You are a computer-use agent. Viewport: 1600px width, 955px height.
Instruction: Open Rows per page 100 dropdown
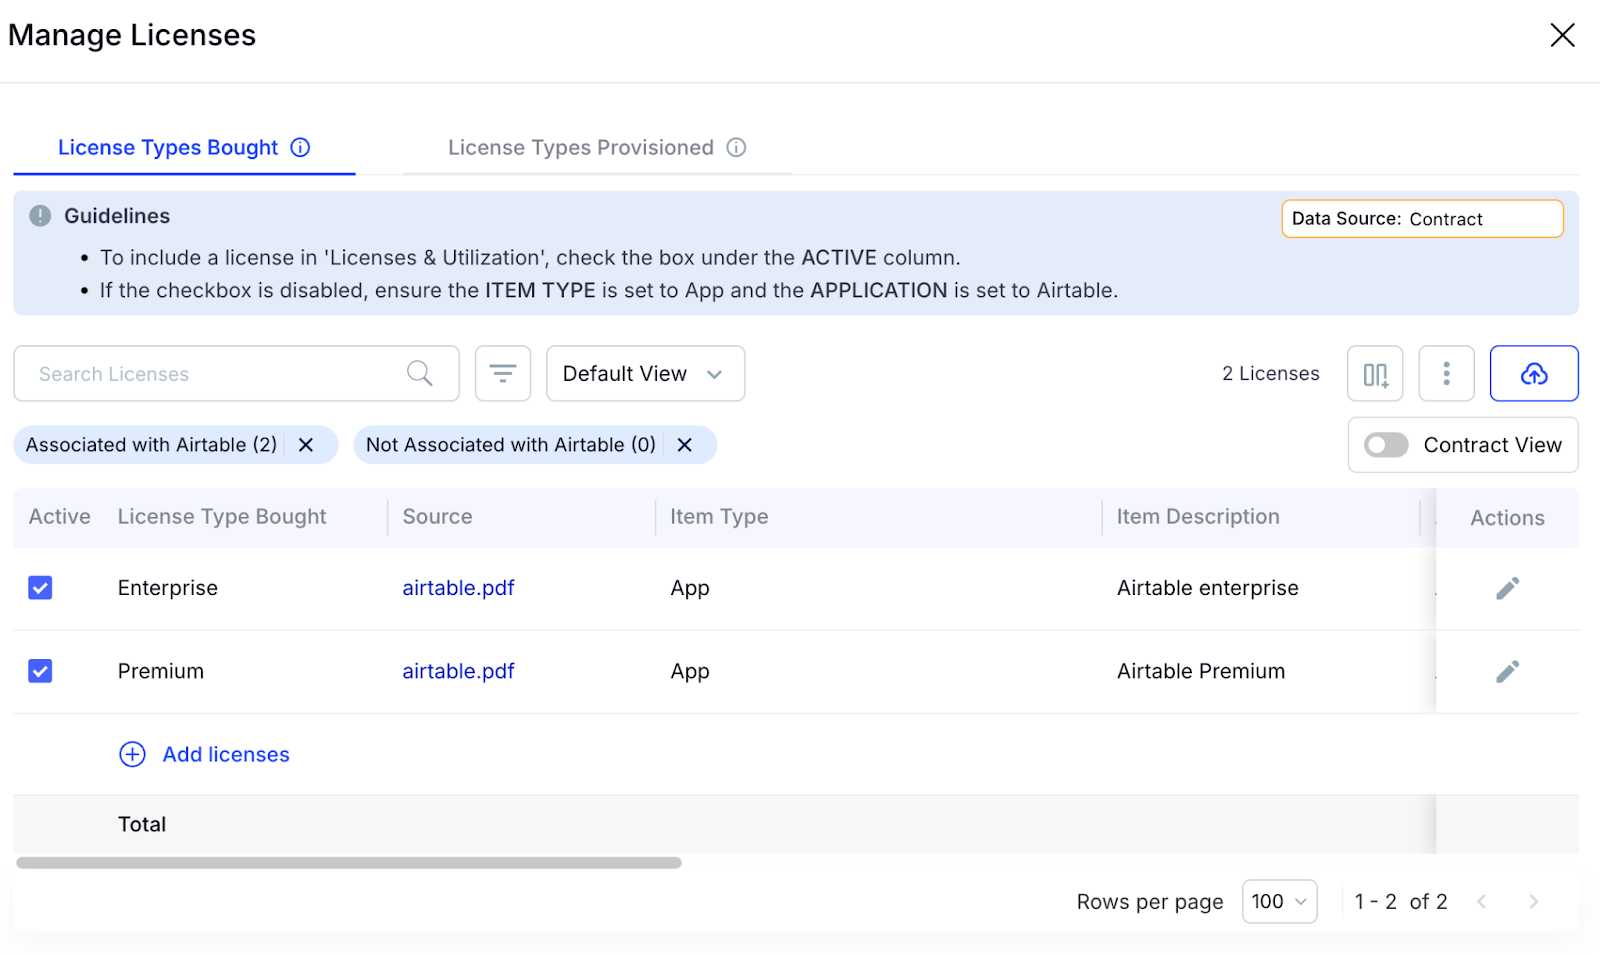1279,902
